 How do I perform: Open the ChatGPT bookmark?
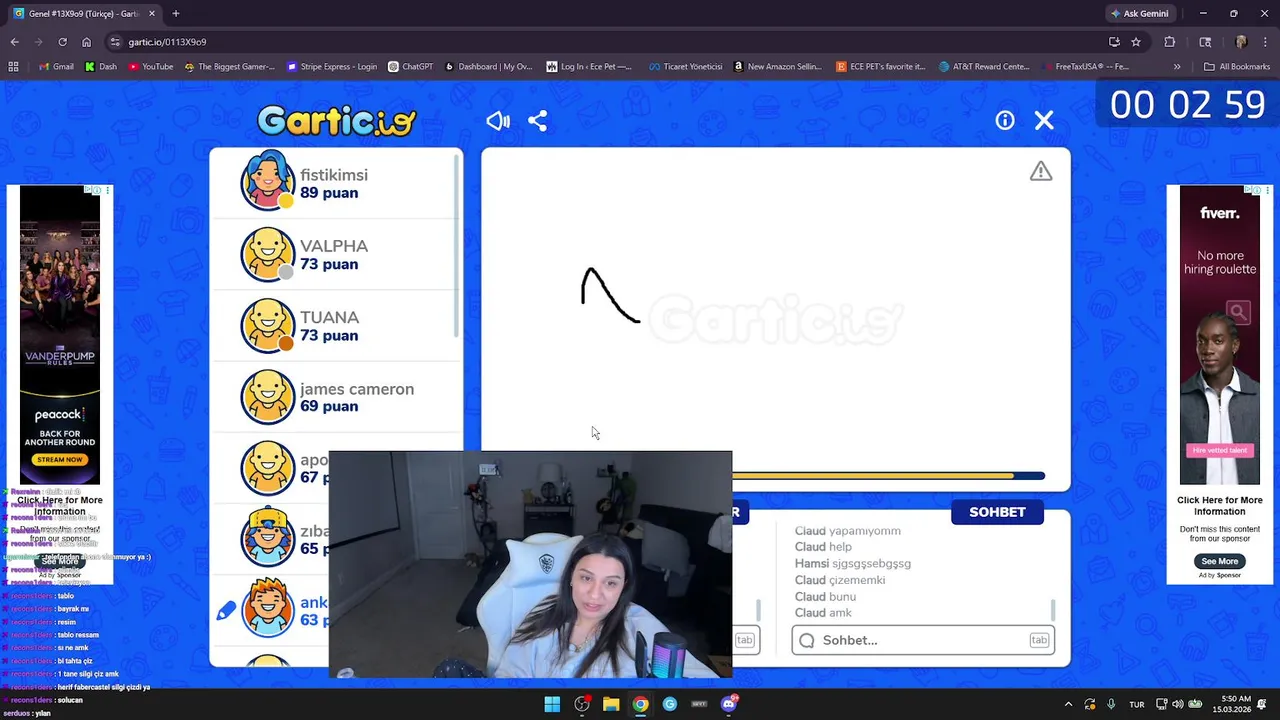pyautogui.click(x=410, y=67)
